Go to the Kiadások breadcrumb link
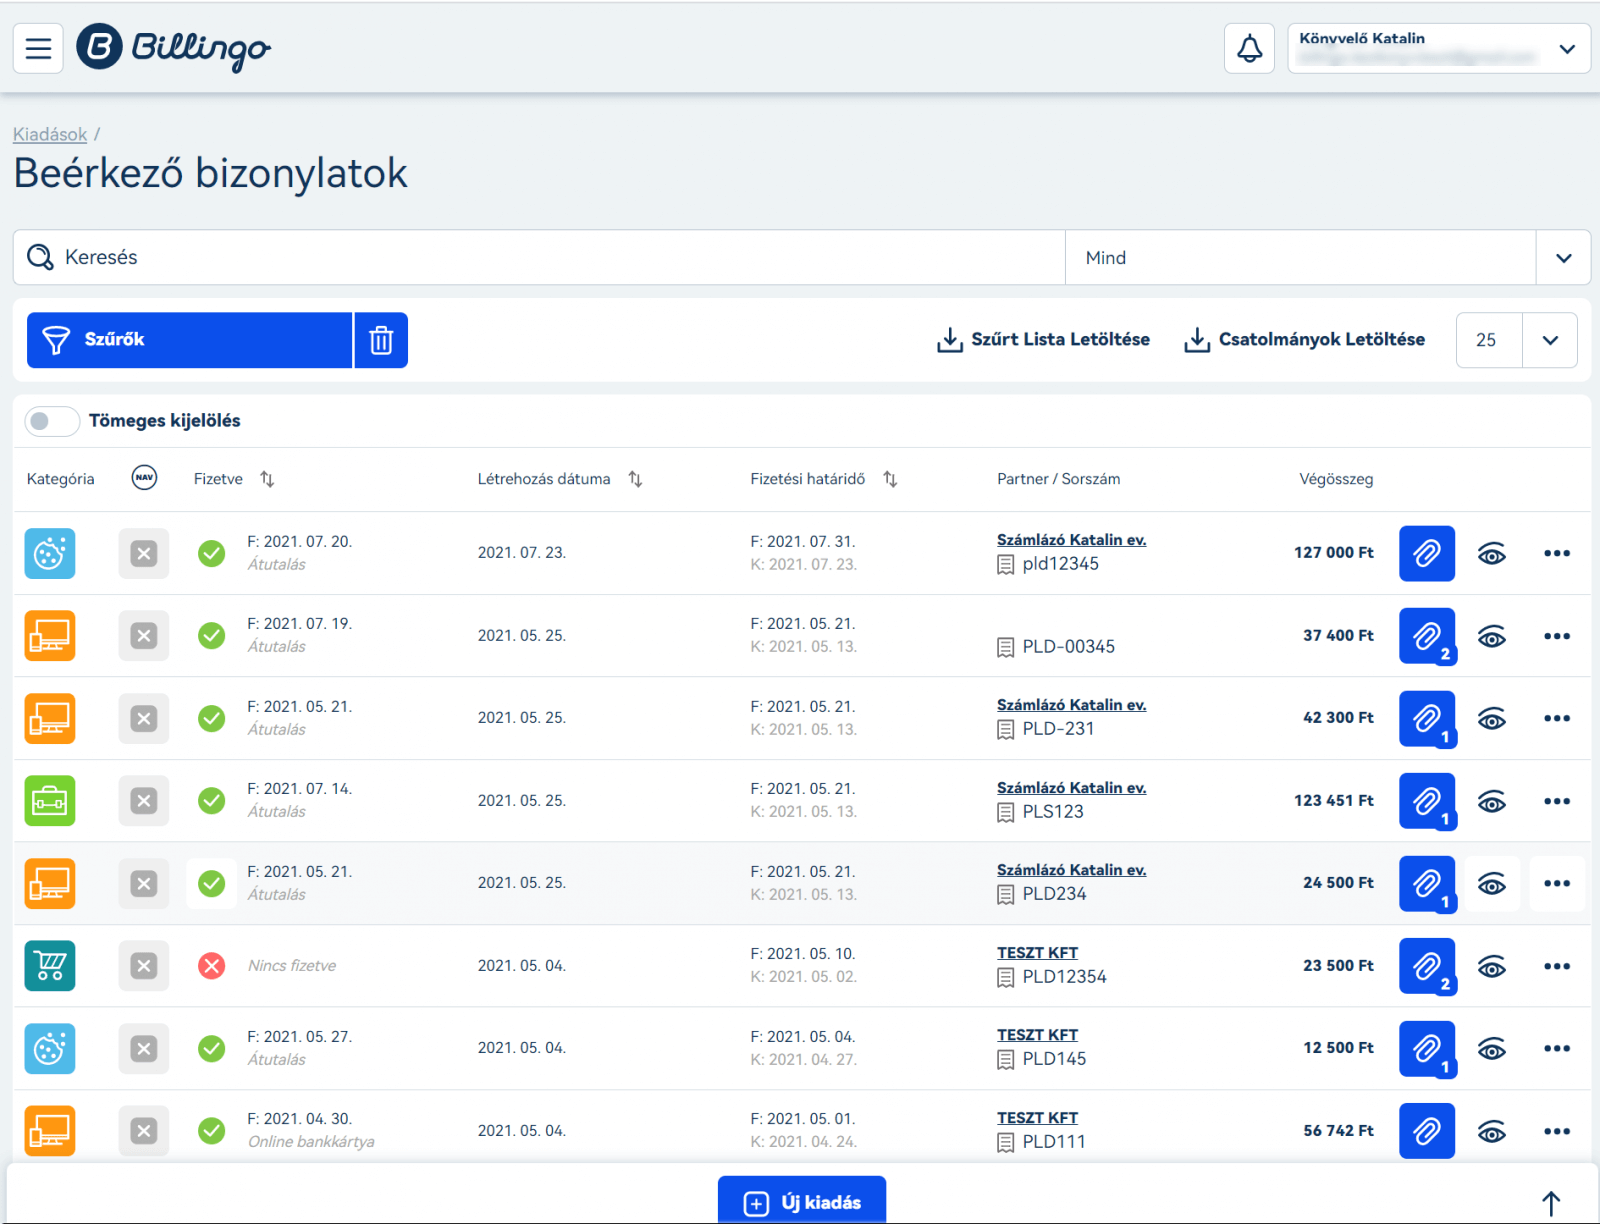 (x=50, y=134)
